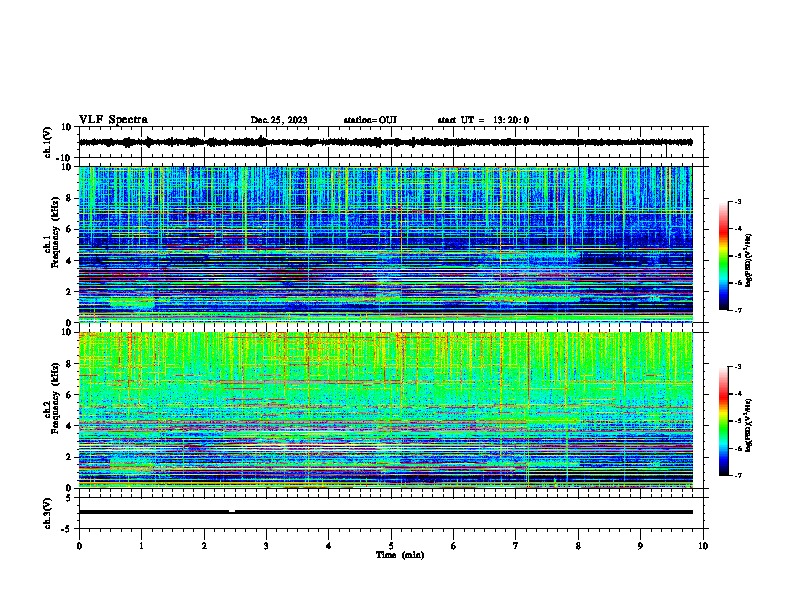Click the "2" tick on ch.2 frequency axis
The height and width of the screenshot is (612, 792).
click(x=69, y=457)
